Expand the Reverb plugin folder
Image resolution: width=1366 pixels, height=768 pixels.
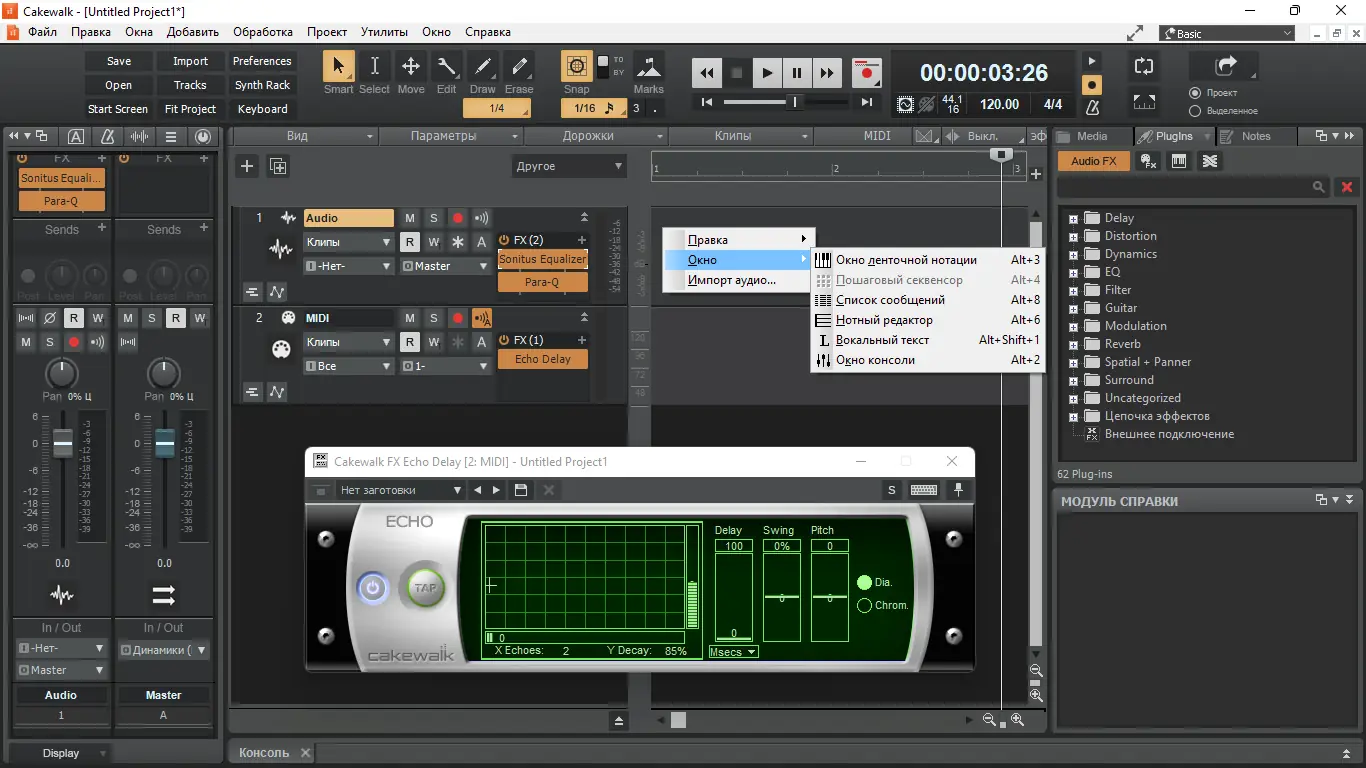pos(1074,344)
